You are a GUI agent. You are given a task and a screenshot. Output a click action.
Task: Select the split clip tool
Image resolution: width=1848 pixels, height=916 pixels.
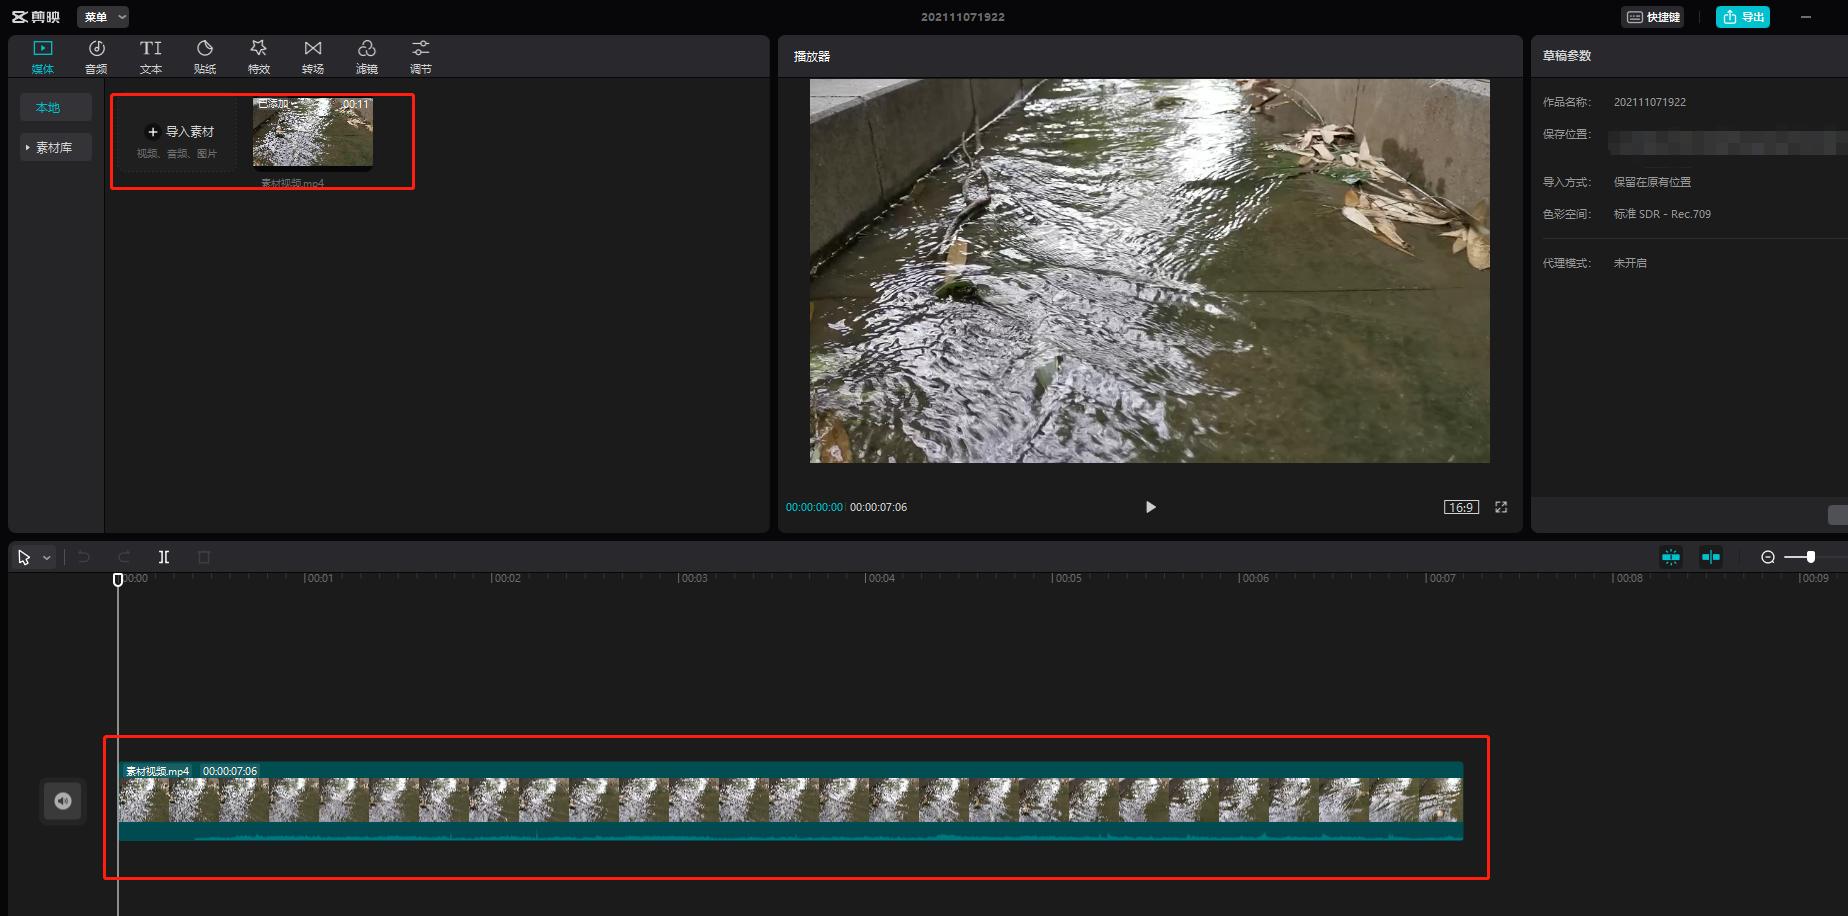tap(164, 557)
